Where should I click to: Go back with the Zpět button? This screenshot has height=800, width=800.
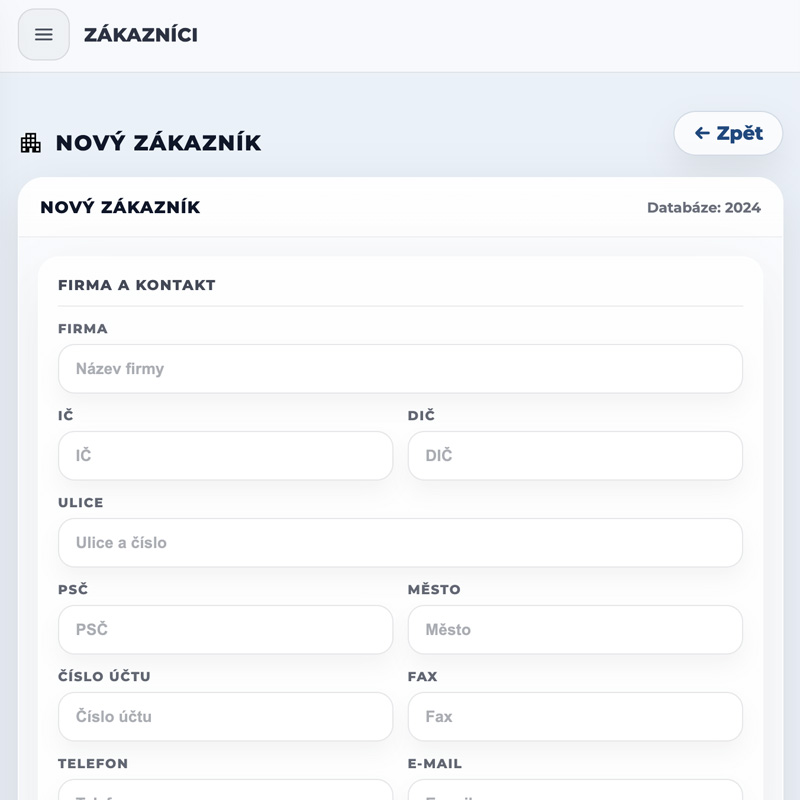click(728, 133)
